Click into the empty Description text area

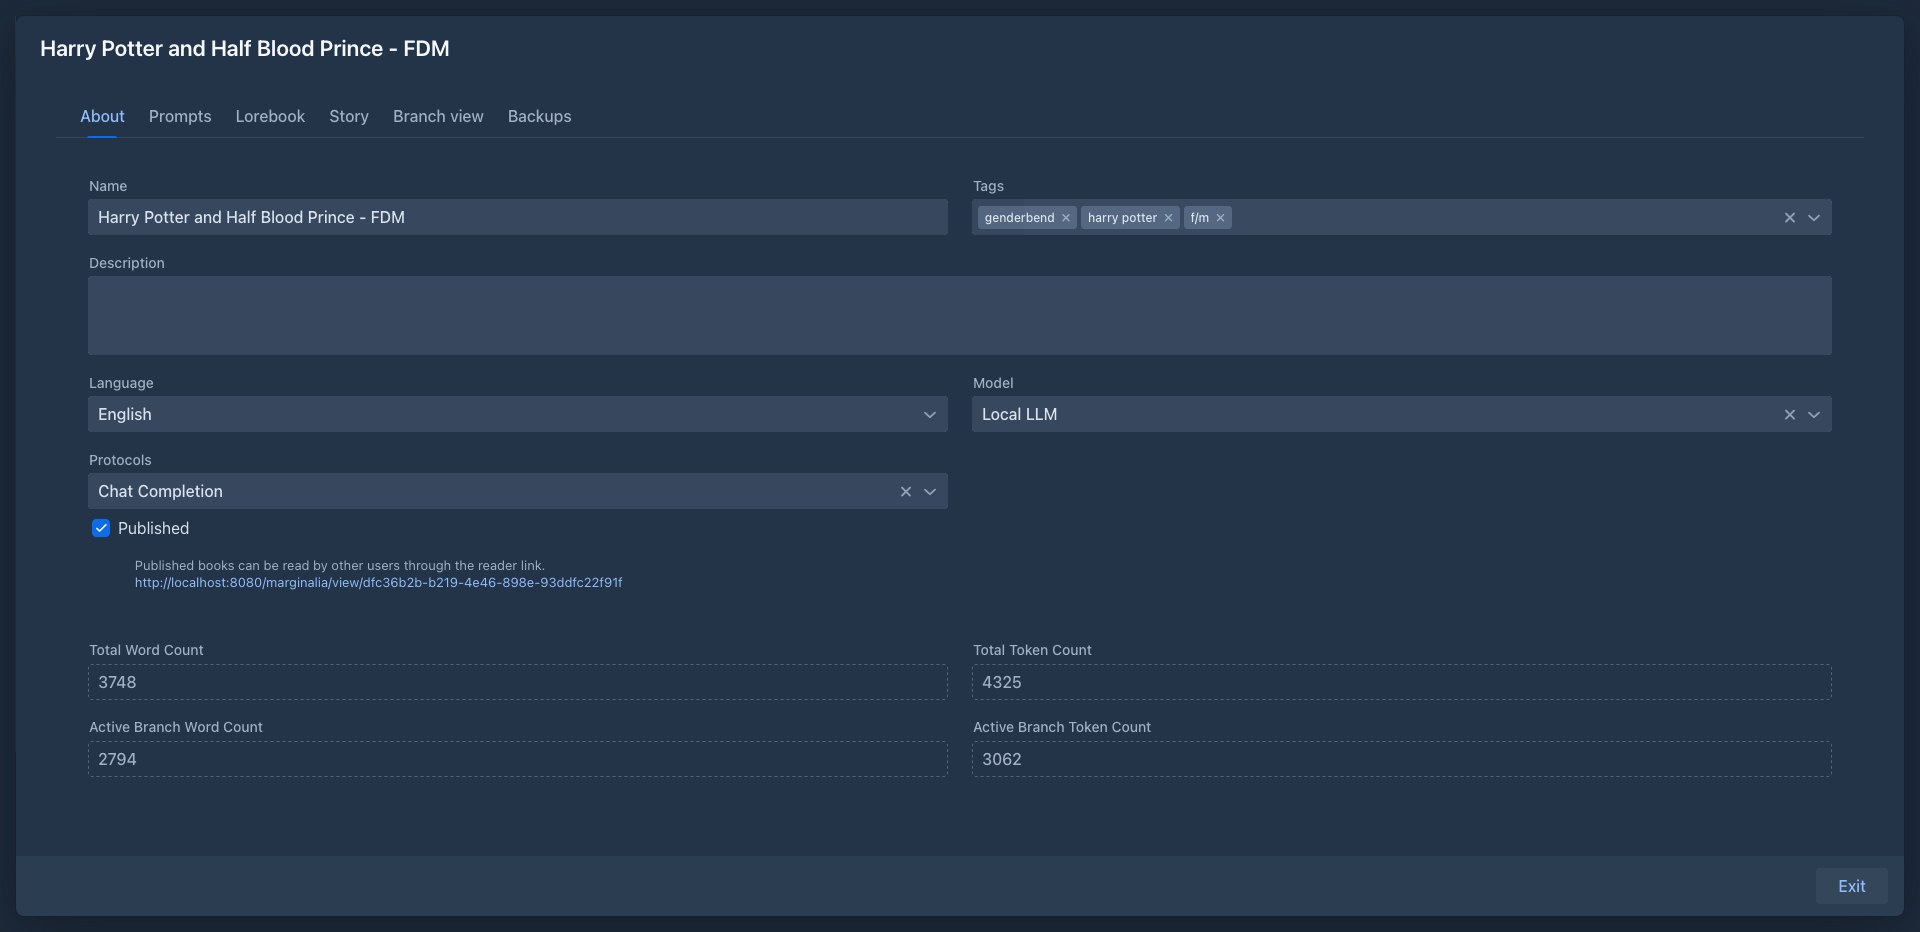[x=960, y=315]
